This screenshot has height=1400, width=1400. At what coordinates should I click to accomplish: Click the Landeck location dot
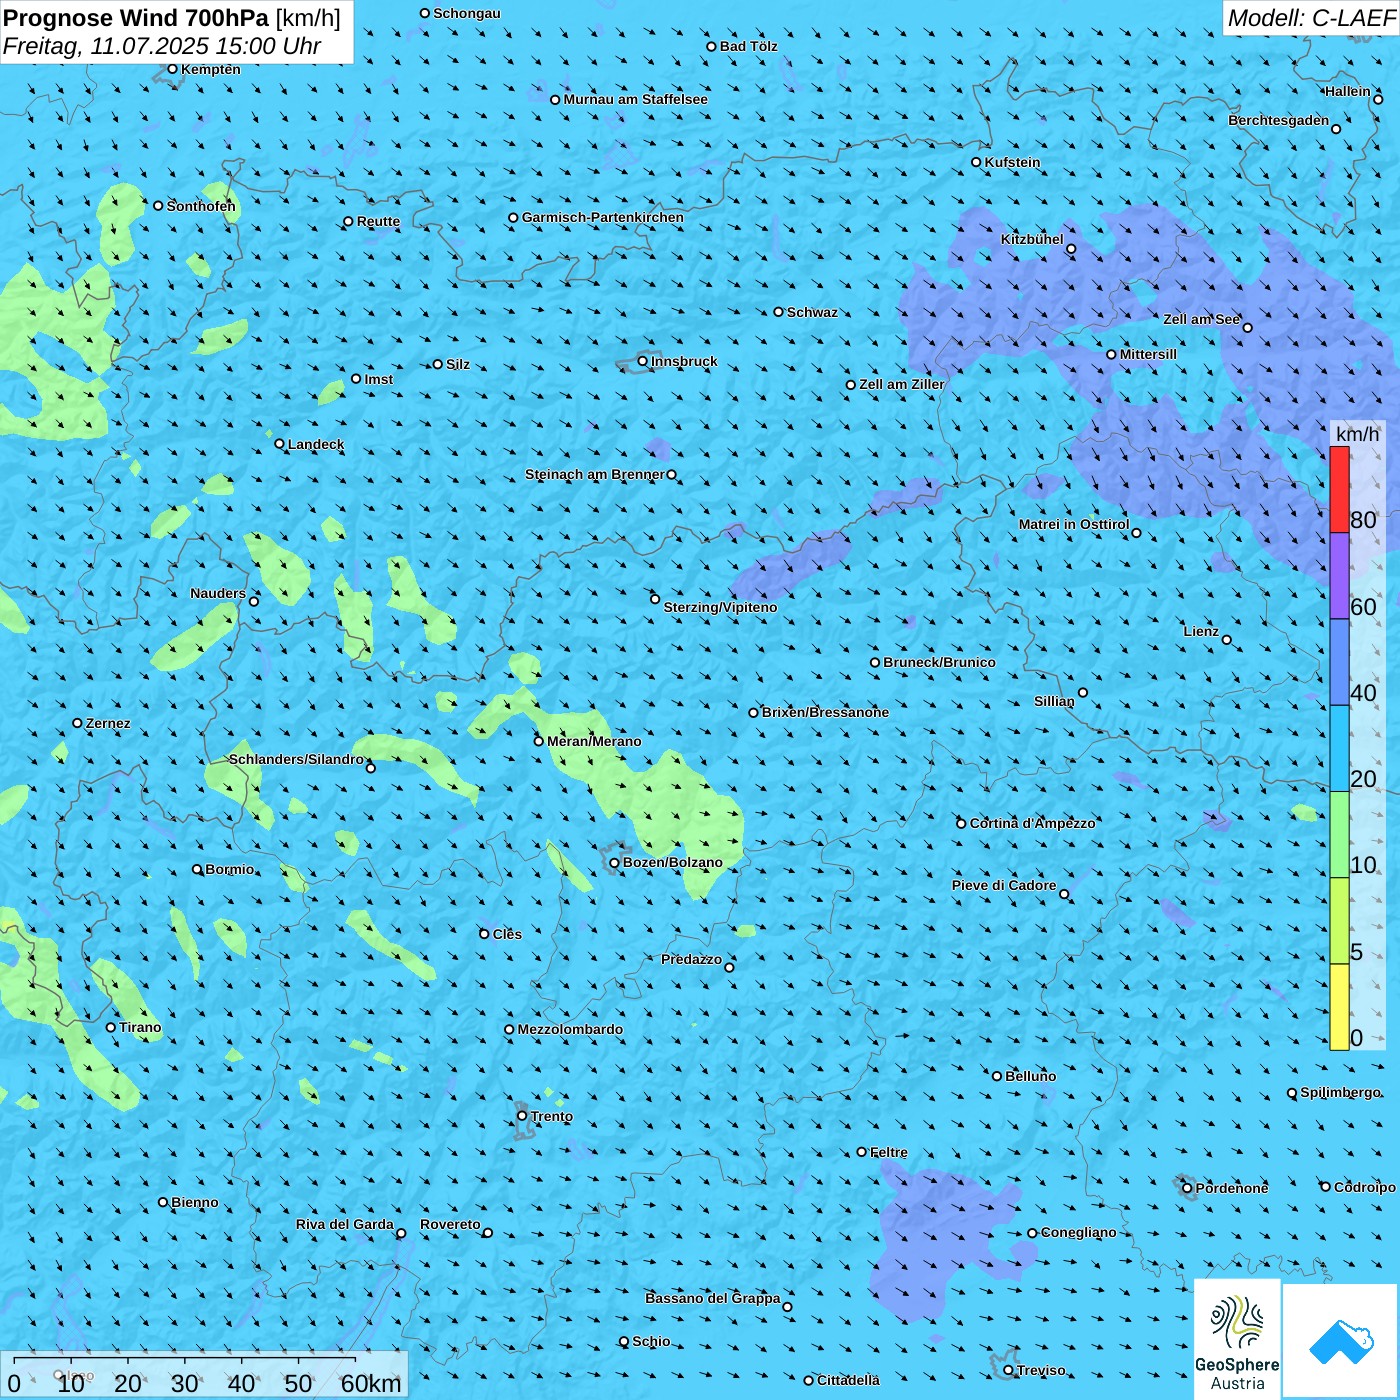click(x=280, y=444)
